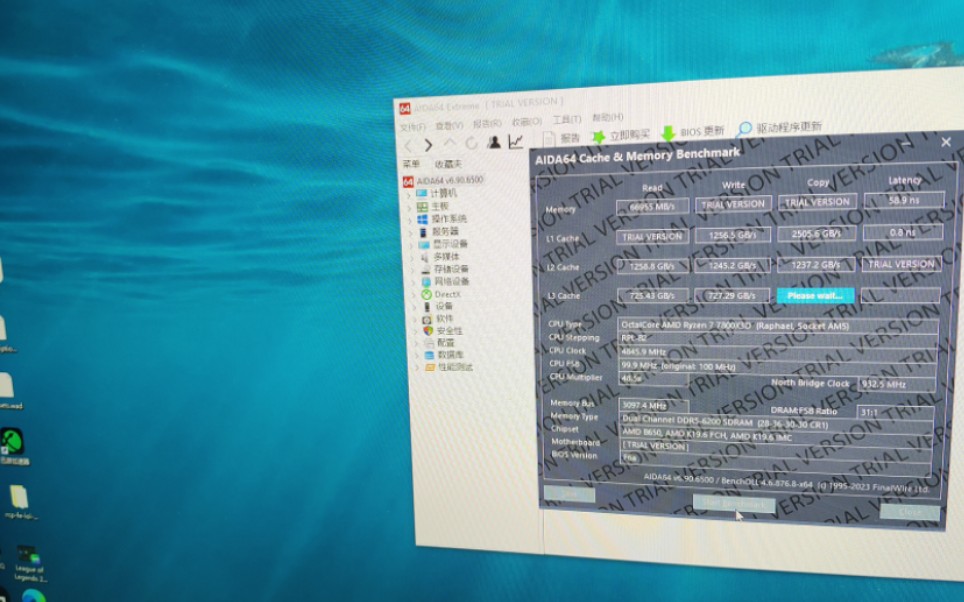Select the 操作系统 Windows tree node
Image resolution: width=964 pixels, height=602 pixels.
tap(441, 219)
